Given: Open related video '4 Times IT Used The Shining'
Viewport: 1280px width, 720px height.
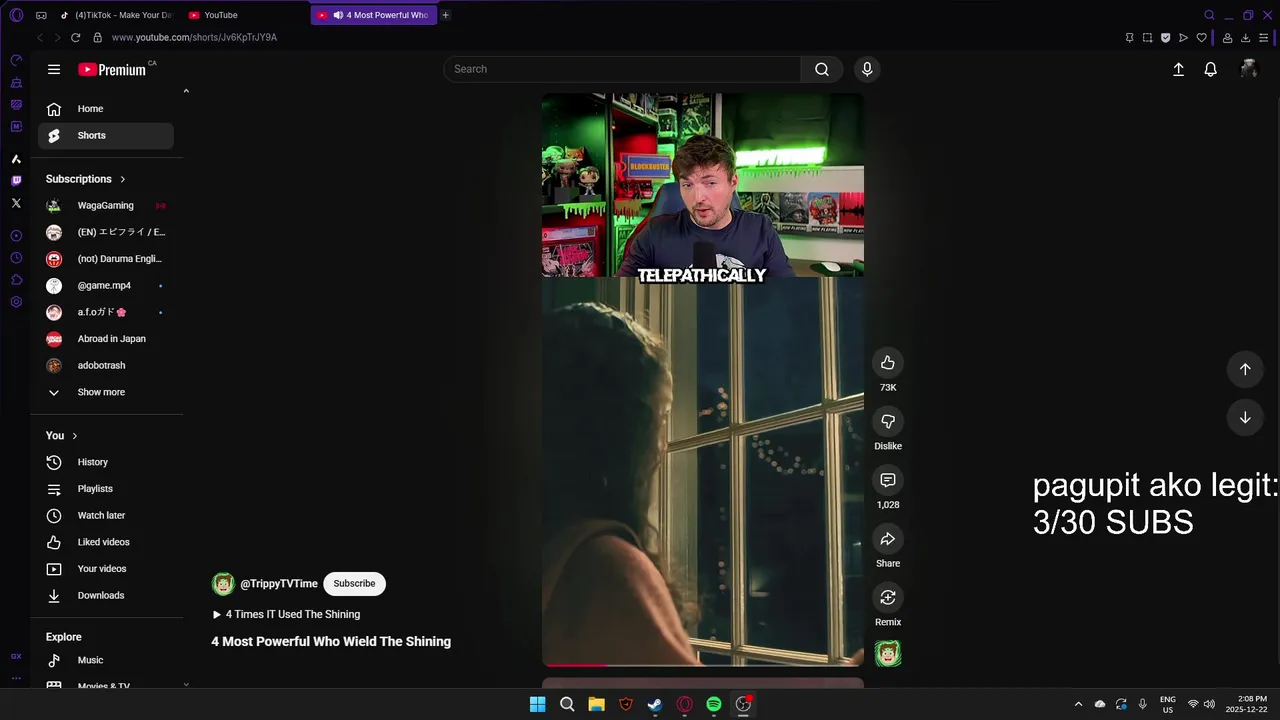Looking at the screenshot, I should point(286,614).
